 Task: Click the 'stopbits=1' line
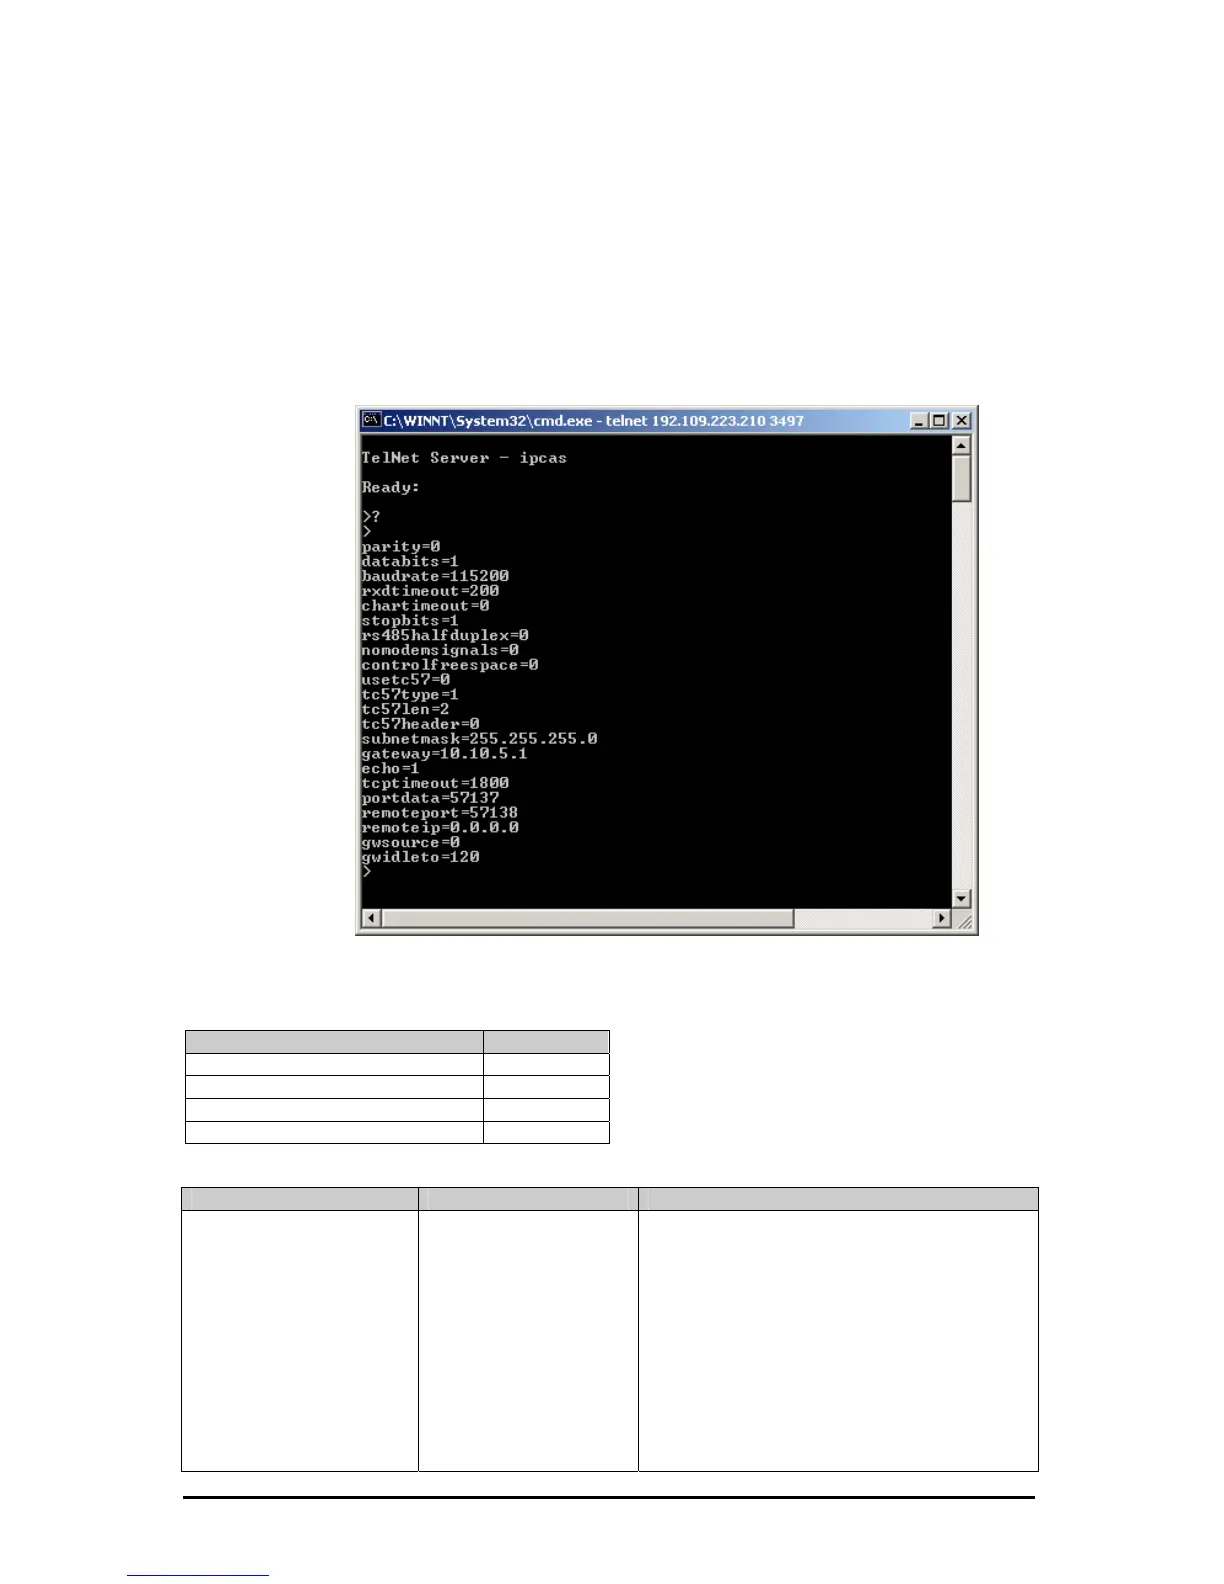coord(410,620)
